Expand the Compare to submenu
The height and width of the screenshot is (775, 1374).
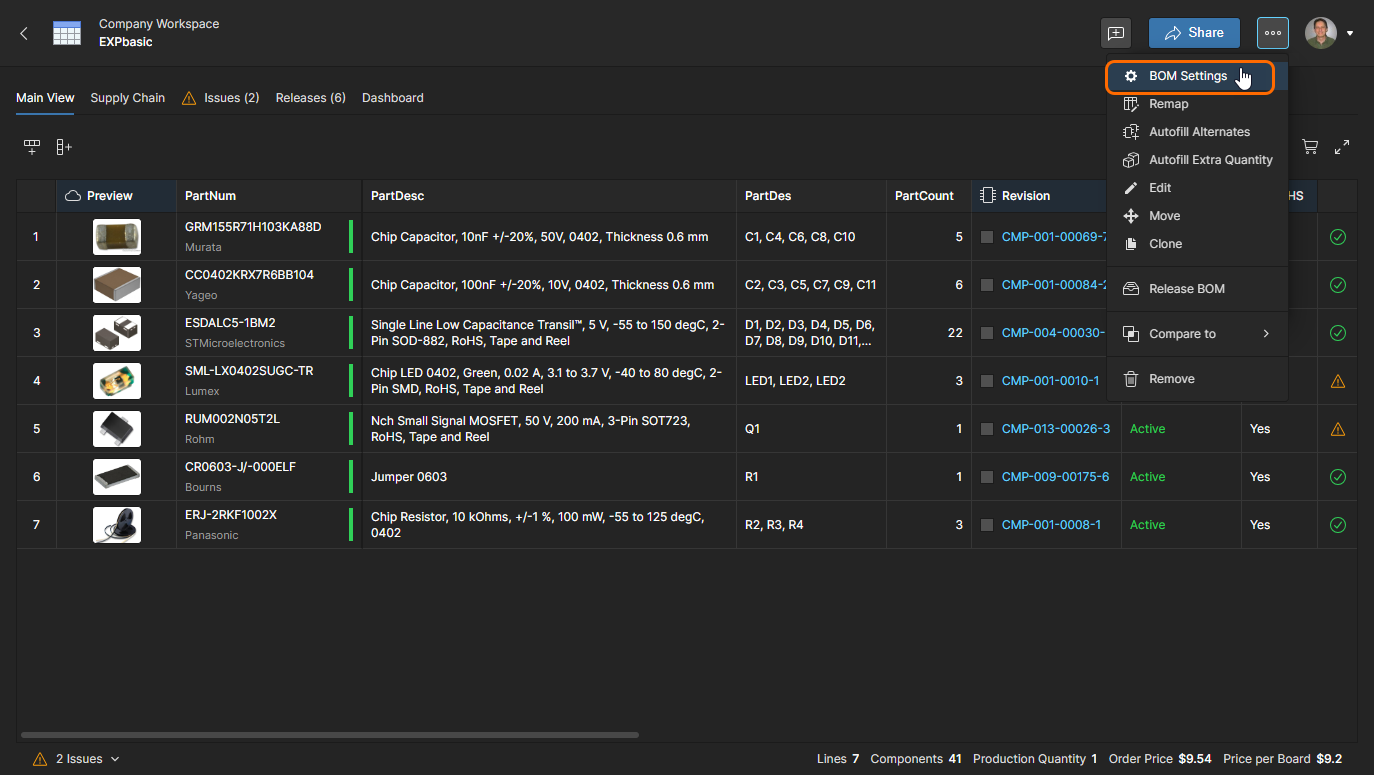1196,334
